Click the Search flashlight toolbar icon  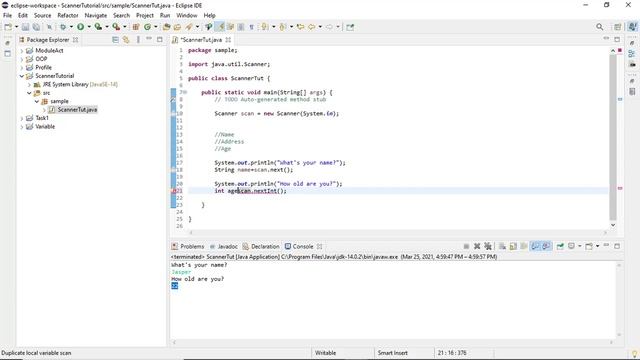(189, 27)
